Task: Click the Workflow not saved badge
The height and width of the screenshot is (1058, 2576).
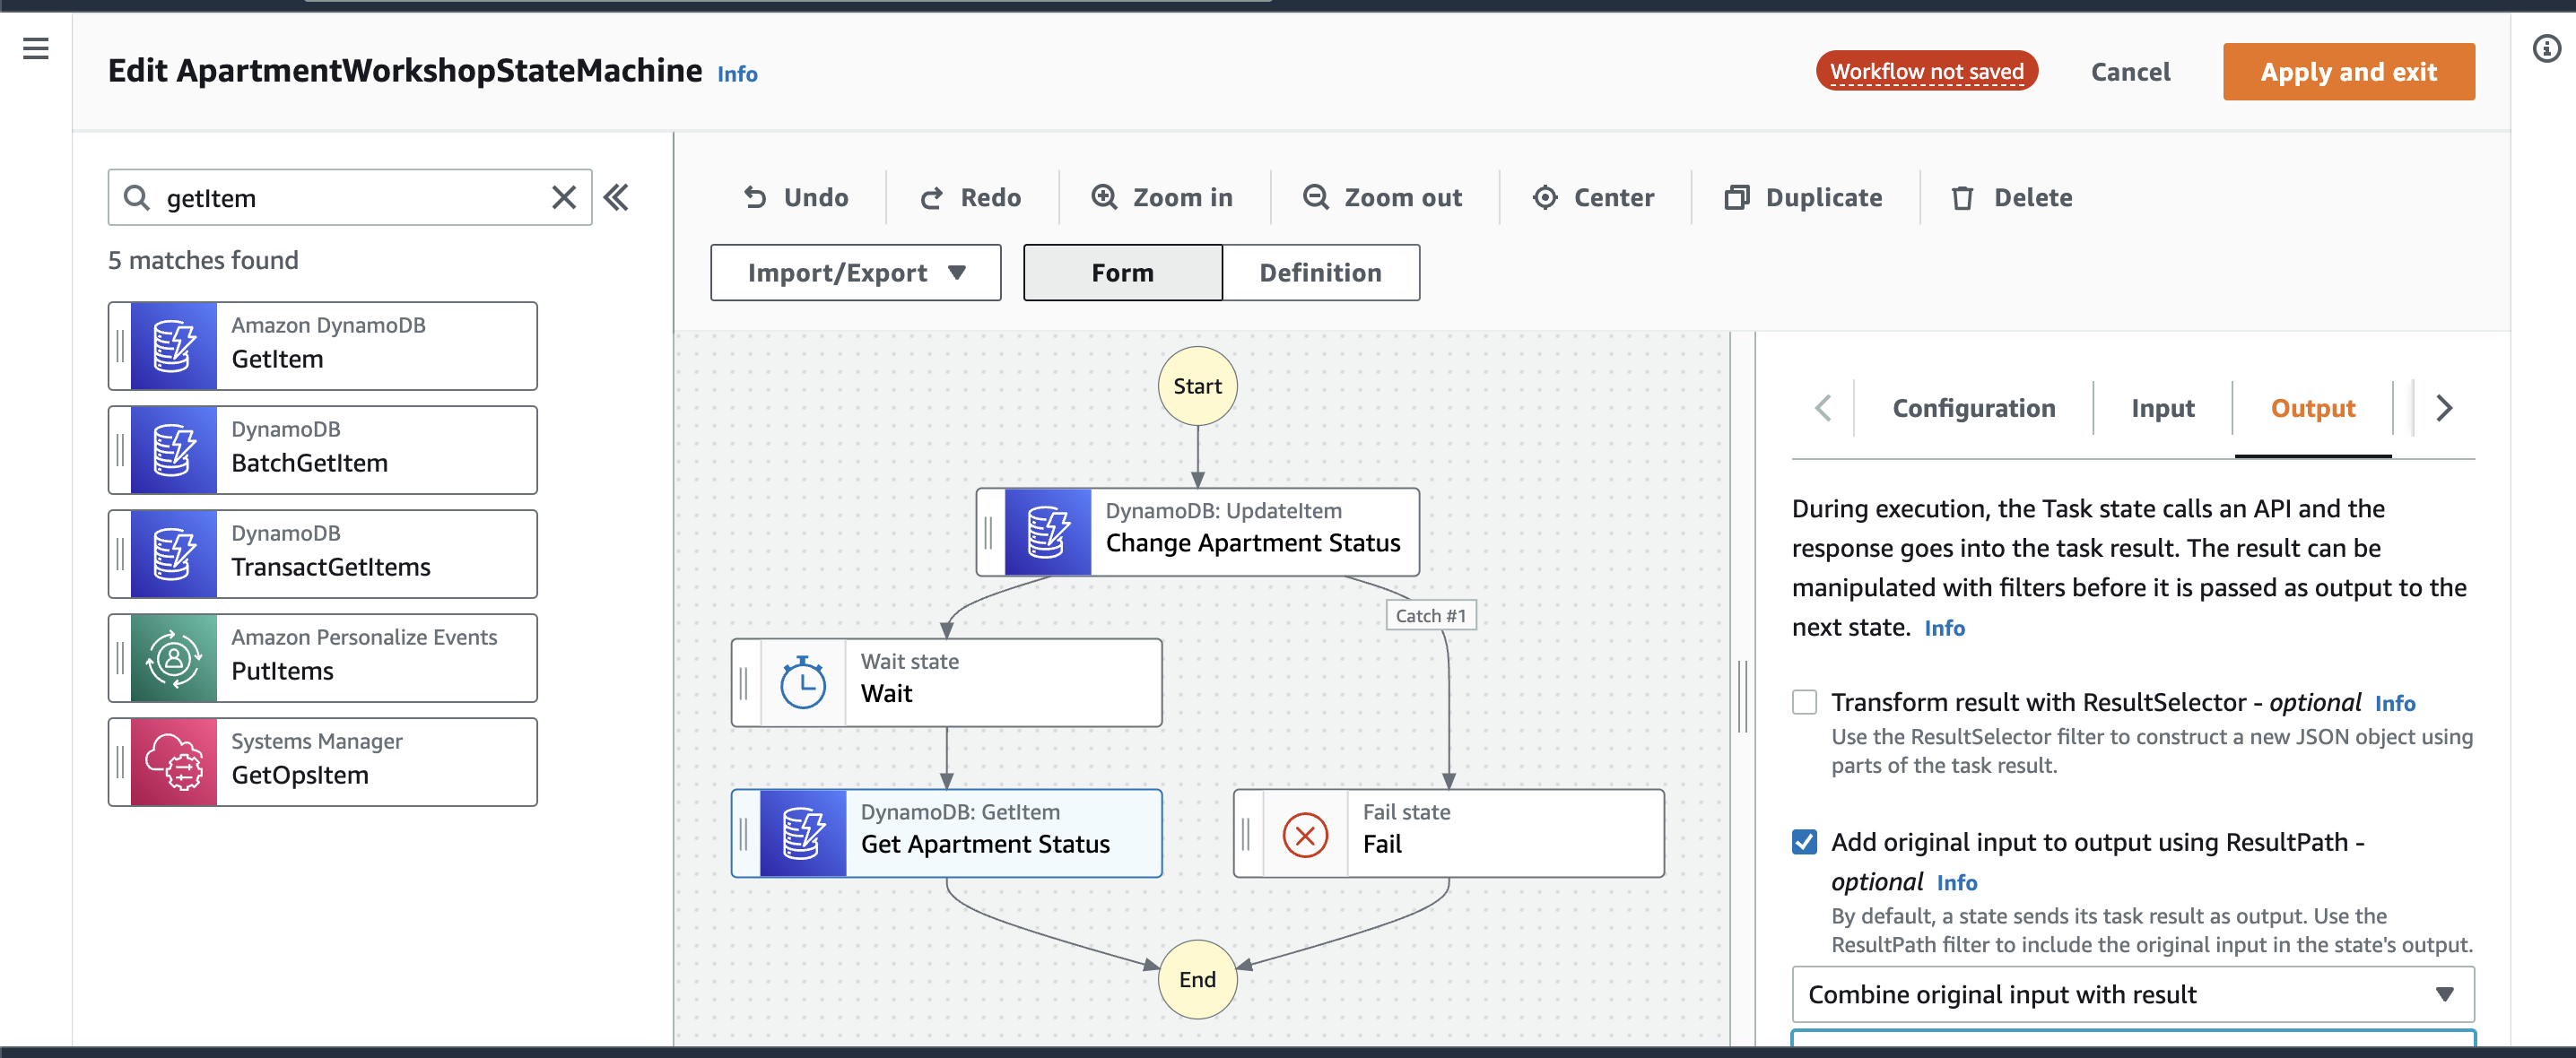Action: [1926, 71]
